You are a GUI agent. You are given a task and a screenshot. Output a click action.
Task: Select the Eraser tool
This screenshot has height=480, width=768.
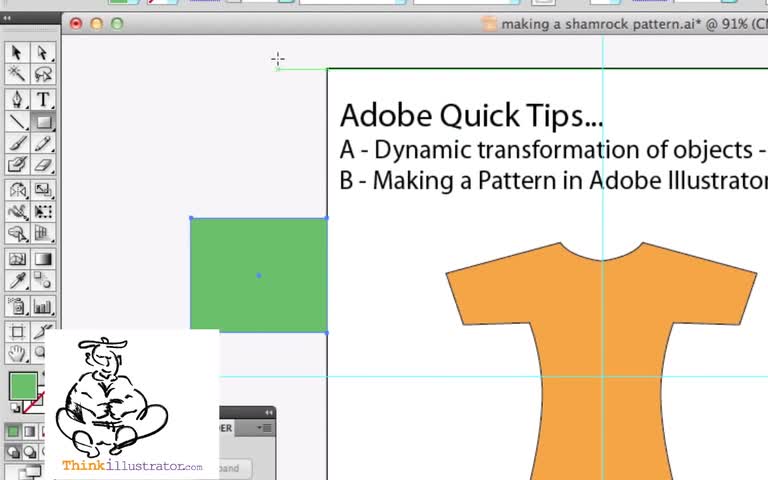pos(43,165)
